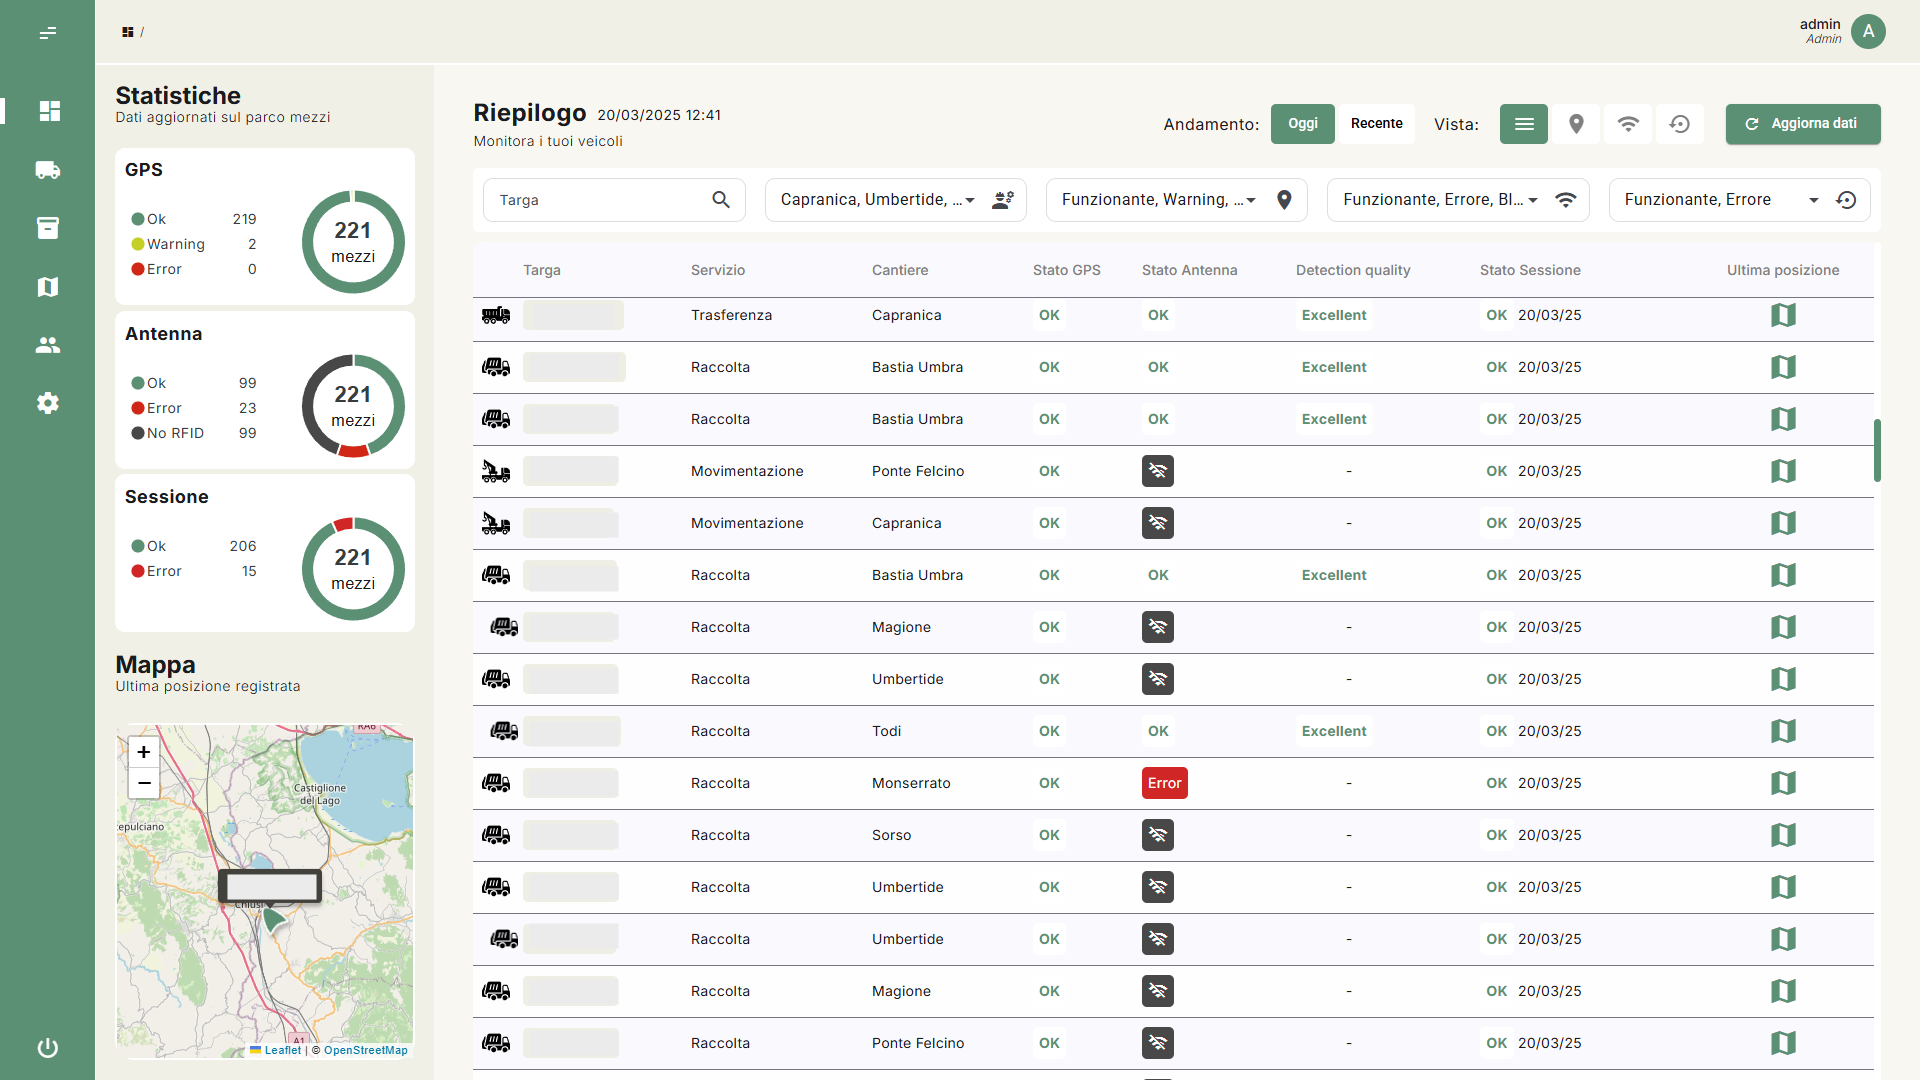This screenshot has width=1920, height=1080.
Task: Switch Vista to antenna wifi view
Action: click(x=1628, y=124)
